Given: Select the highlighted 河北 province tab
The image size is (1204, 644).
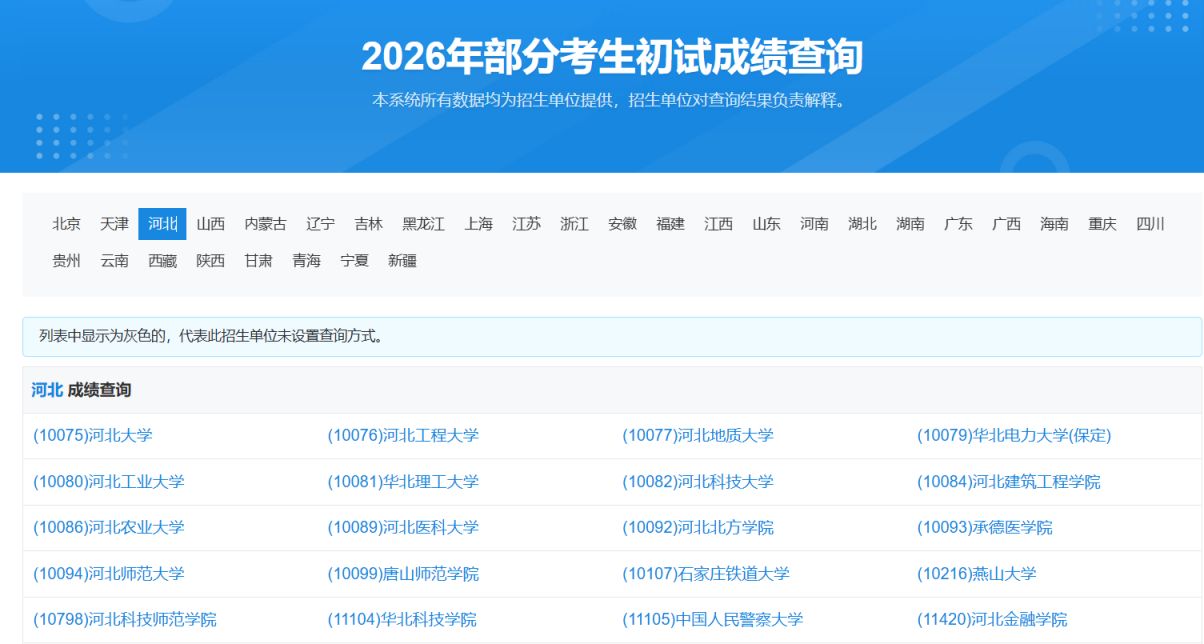Looking at the screenshot, I should pos(163,224).
